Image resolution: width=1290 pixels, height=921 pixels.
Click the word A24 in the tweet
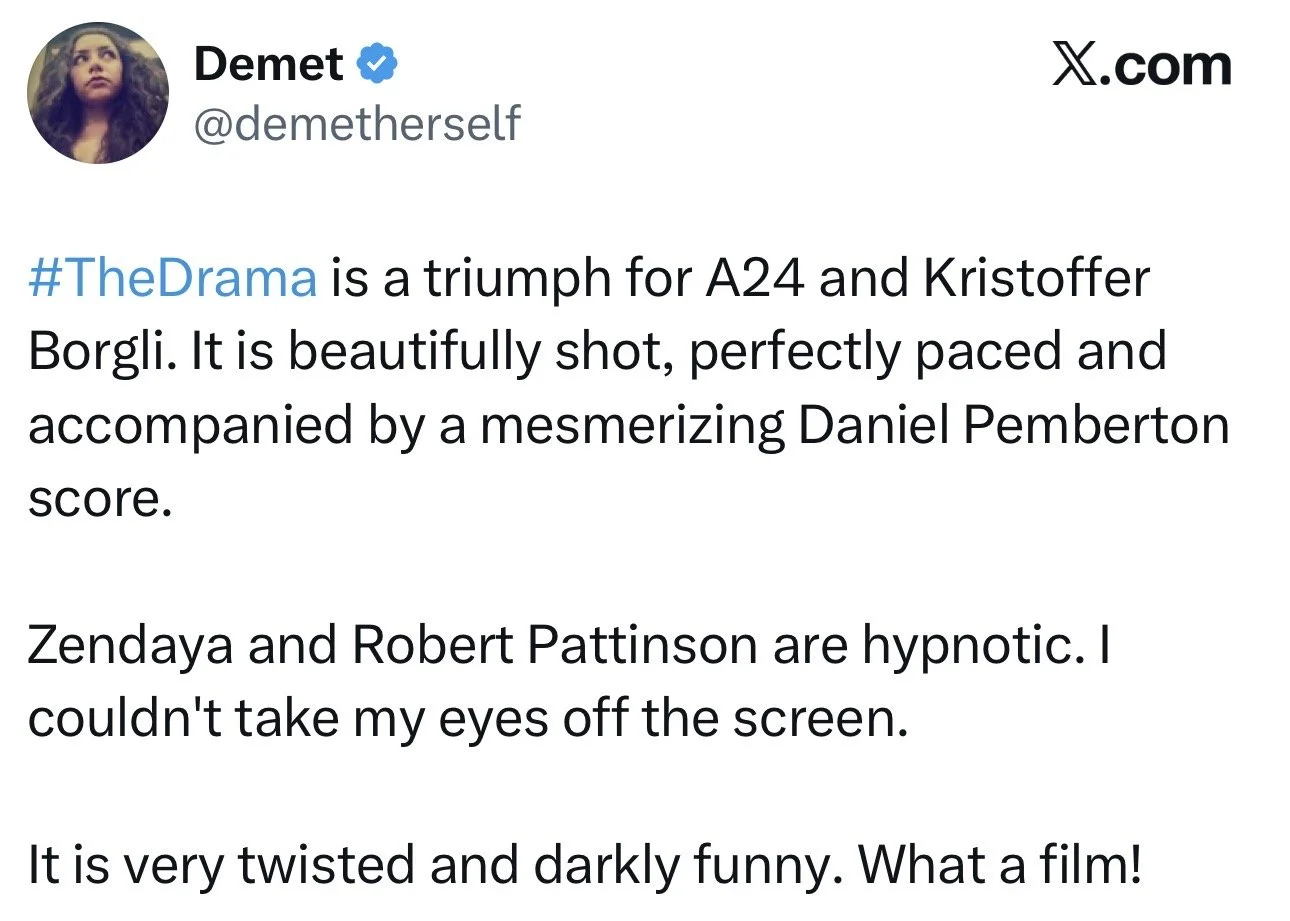coord(756,279)
